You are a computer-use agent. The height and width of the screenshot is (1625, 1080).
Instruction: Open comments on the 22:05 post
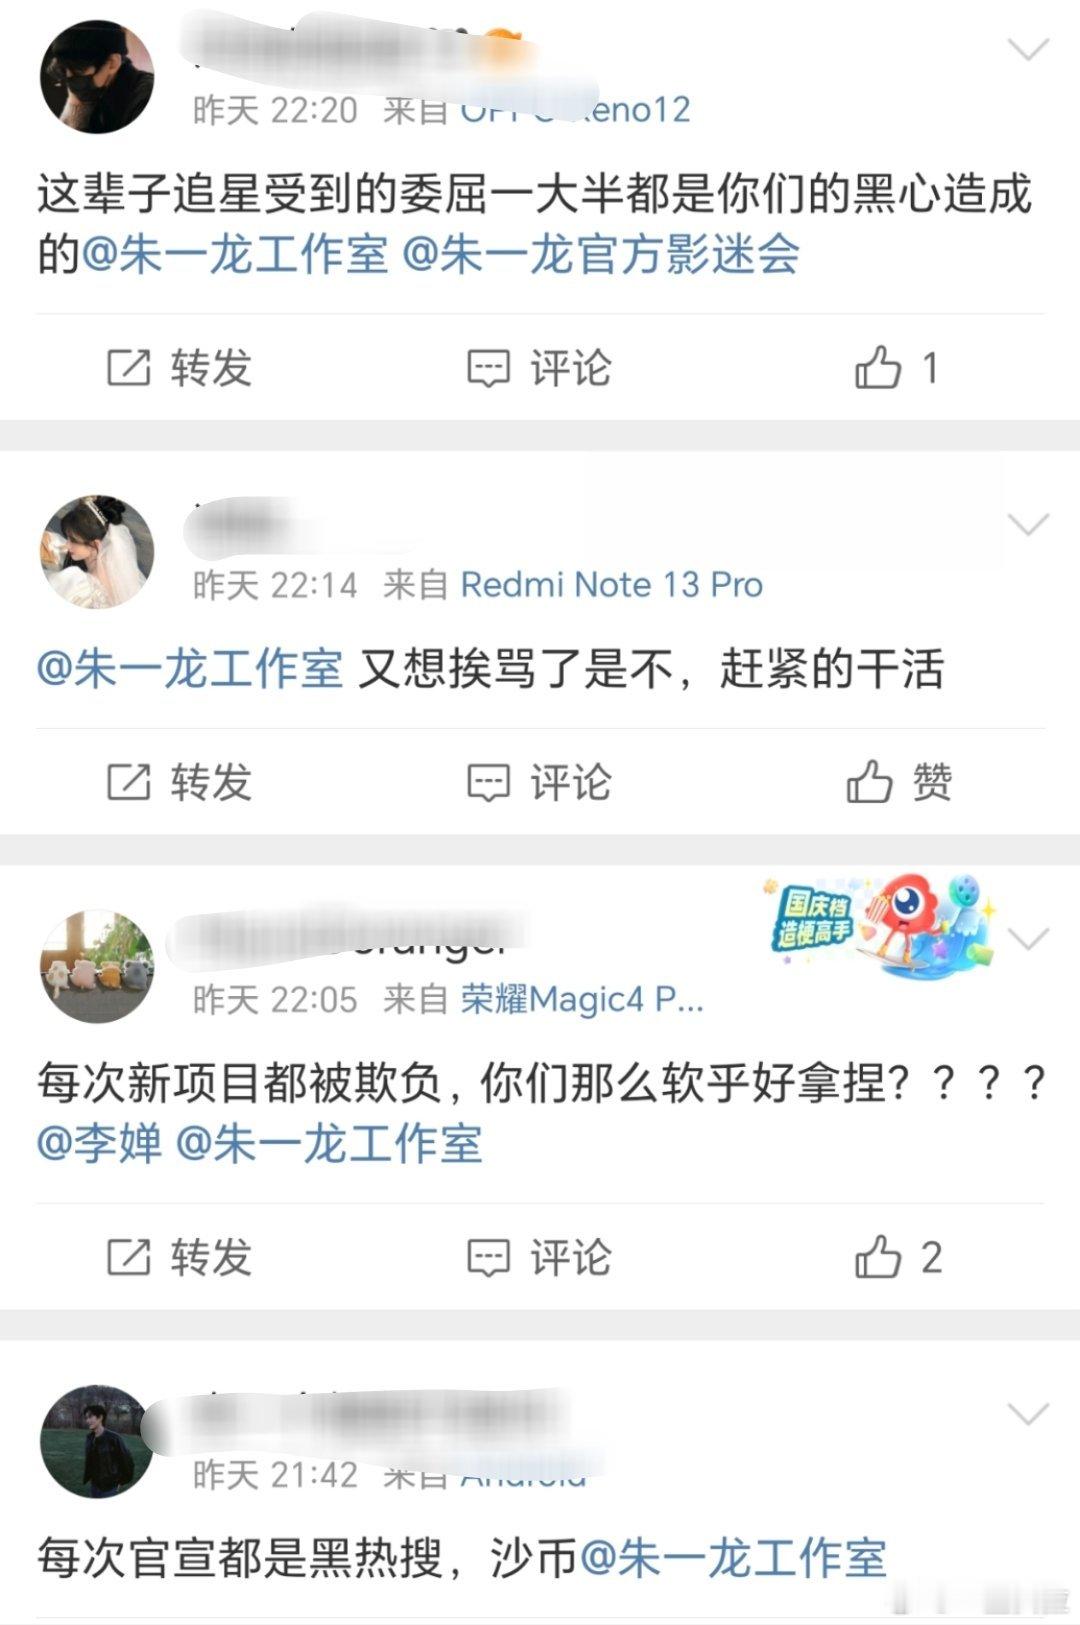(539, 1257)
